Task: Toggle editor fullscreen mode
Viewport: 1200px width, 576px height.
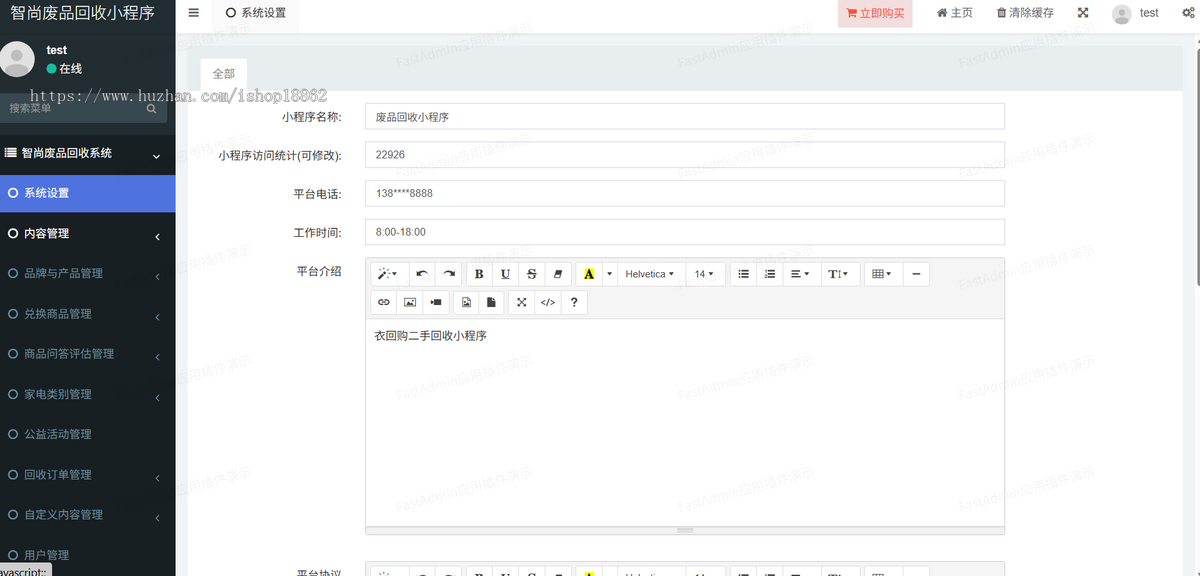Action: [522, 302]
